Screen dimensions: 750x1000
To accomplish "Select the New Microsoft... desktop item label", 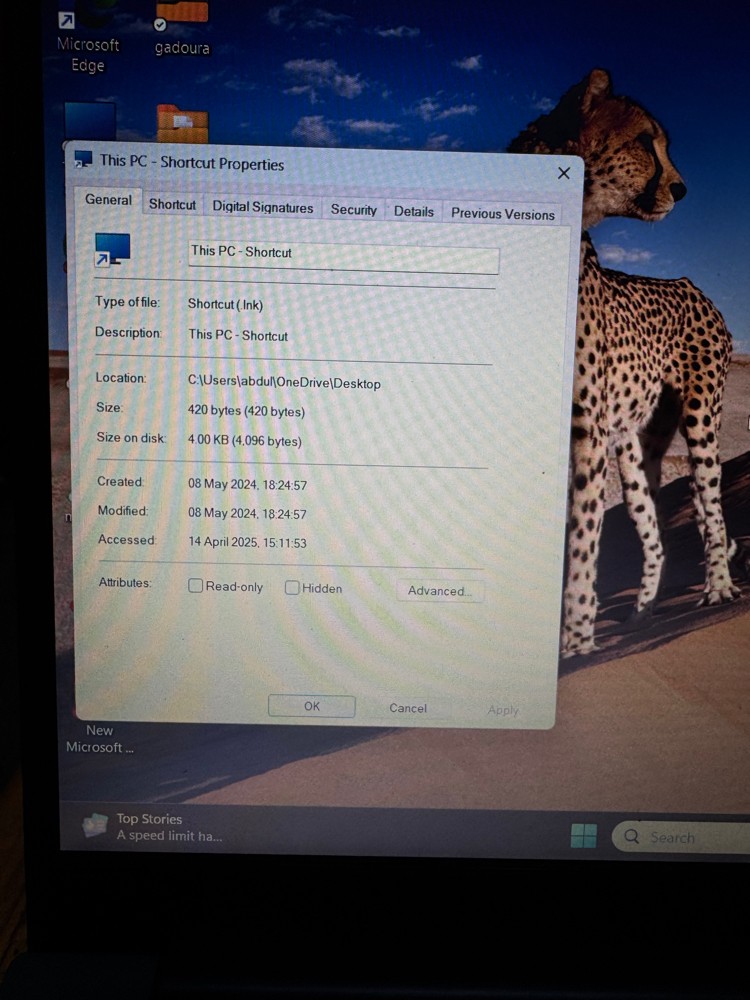I will [99, 739].
